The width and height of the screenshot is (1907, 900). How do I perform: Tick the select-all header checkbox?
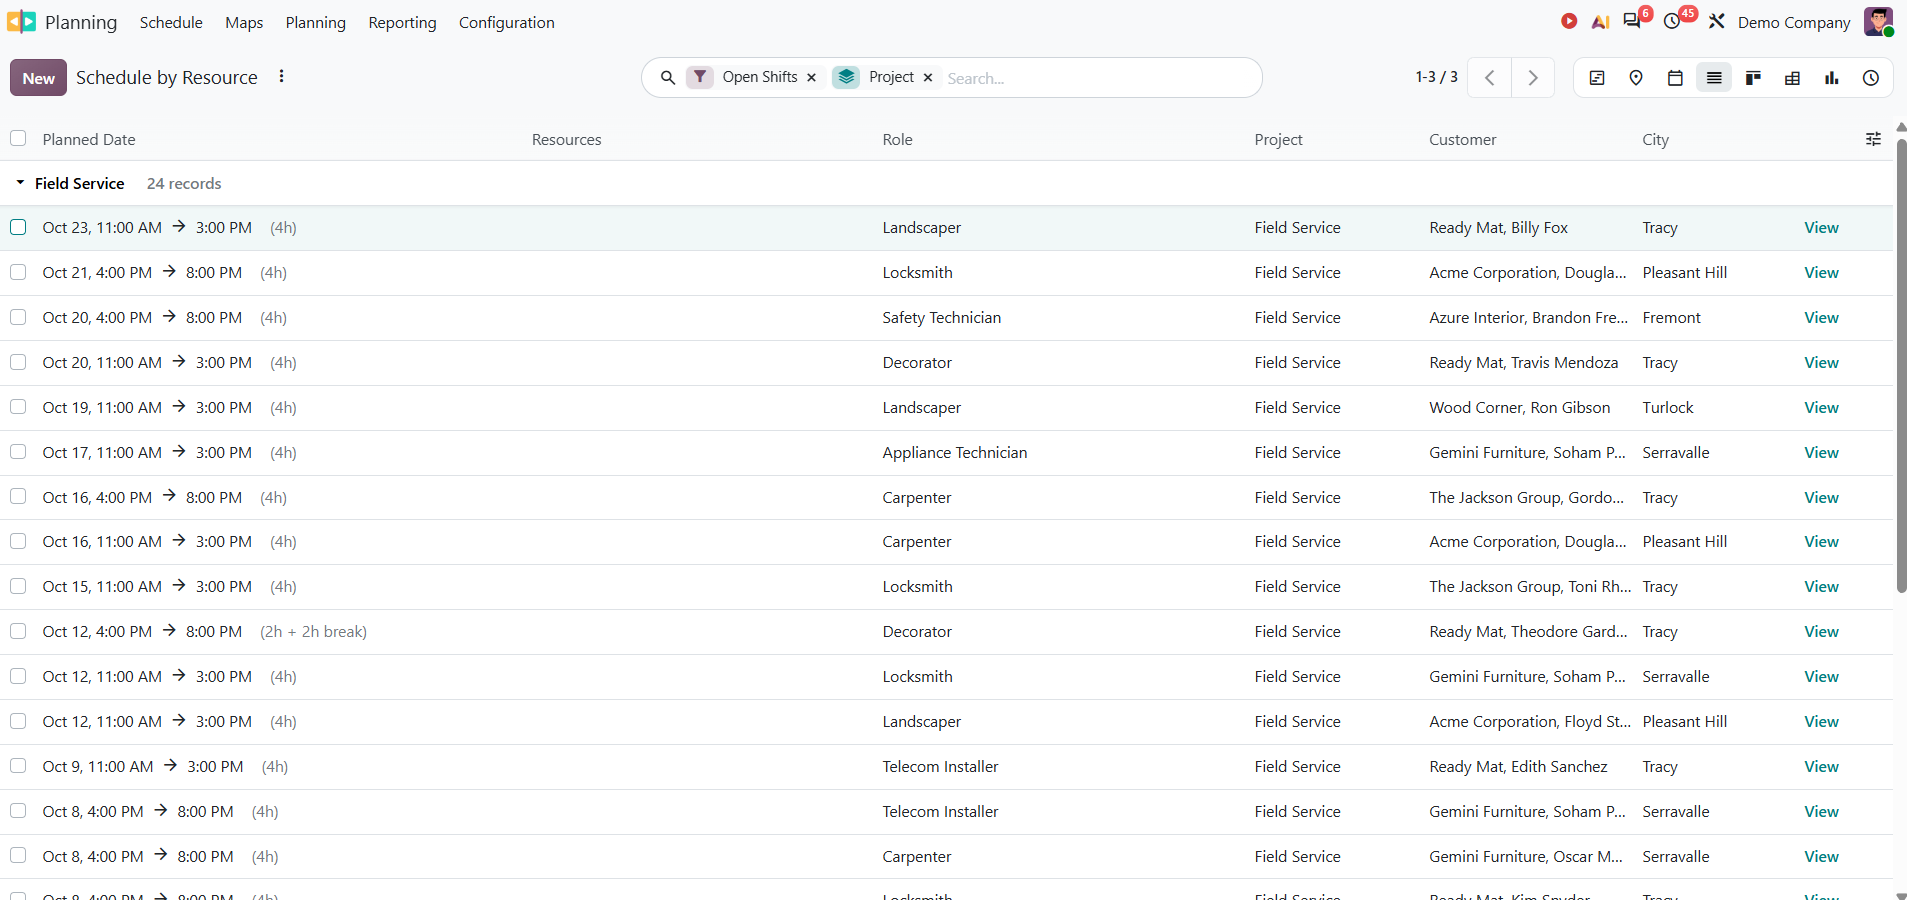[x=18, y=138]
